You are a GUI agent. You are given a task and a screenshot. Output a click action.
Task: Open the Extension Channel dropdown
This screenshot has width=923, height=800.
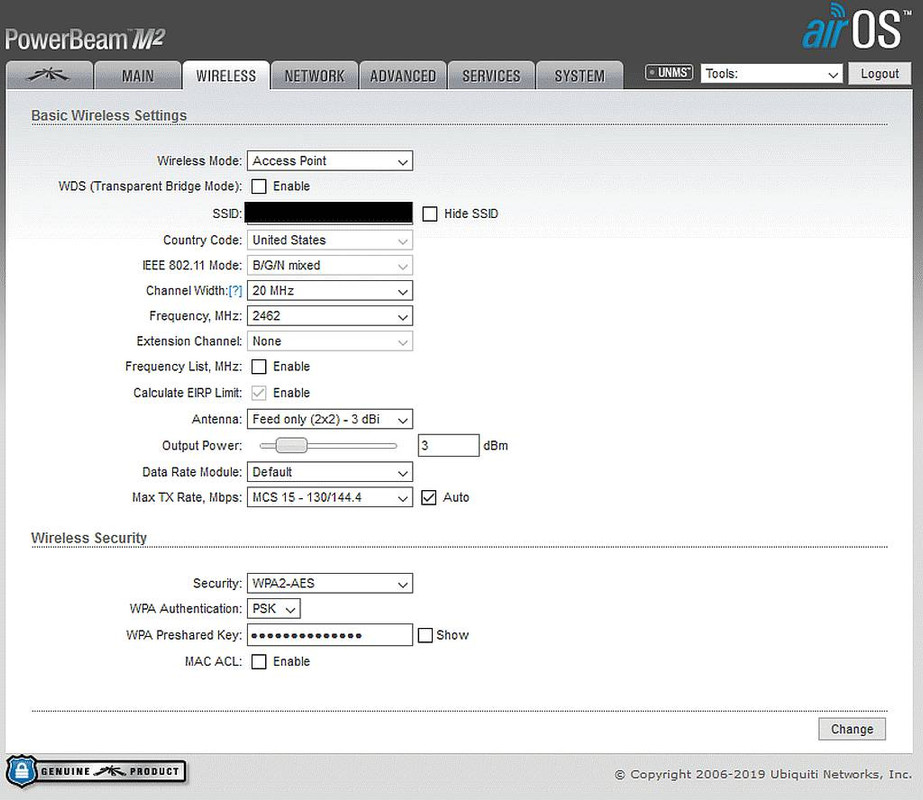click(330, 341)
